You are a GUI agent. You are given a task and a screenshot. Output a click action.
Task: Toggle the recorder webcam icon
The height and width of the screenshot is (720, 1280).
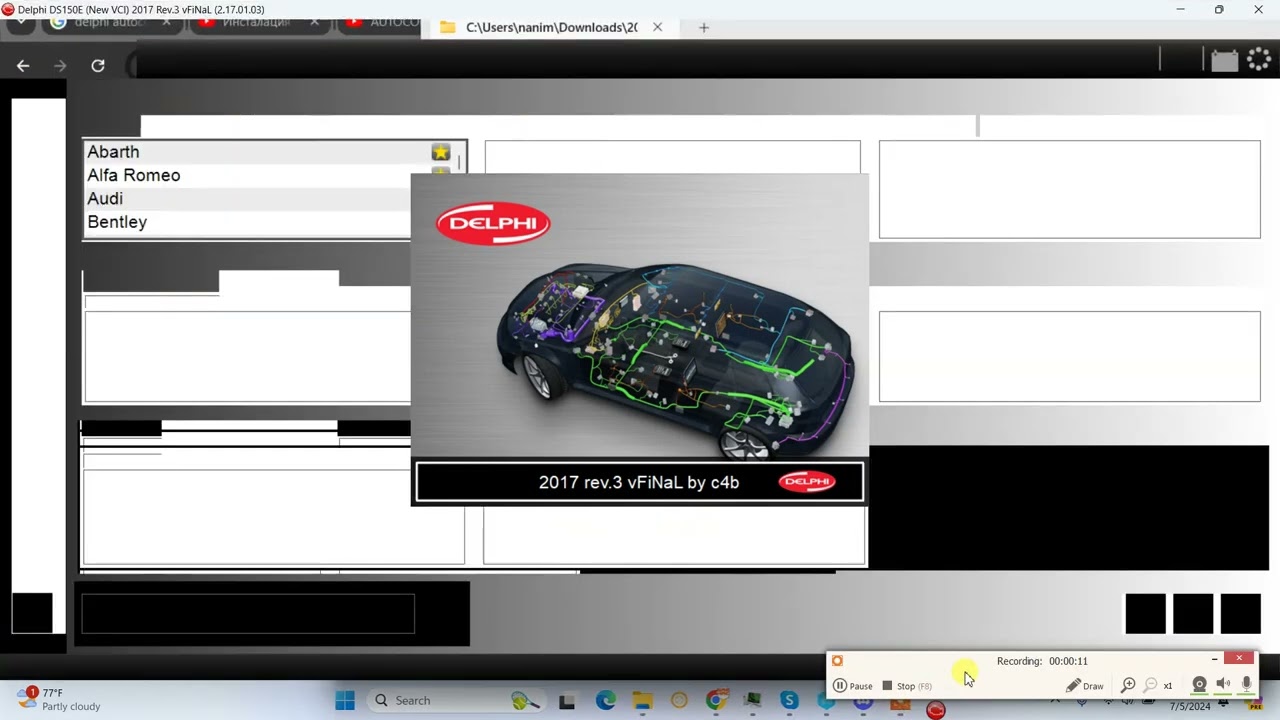point(1199,685)
